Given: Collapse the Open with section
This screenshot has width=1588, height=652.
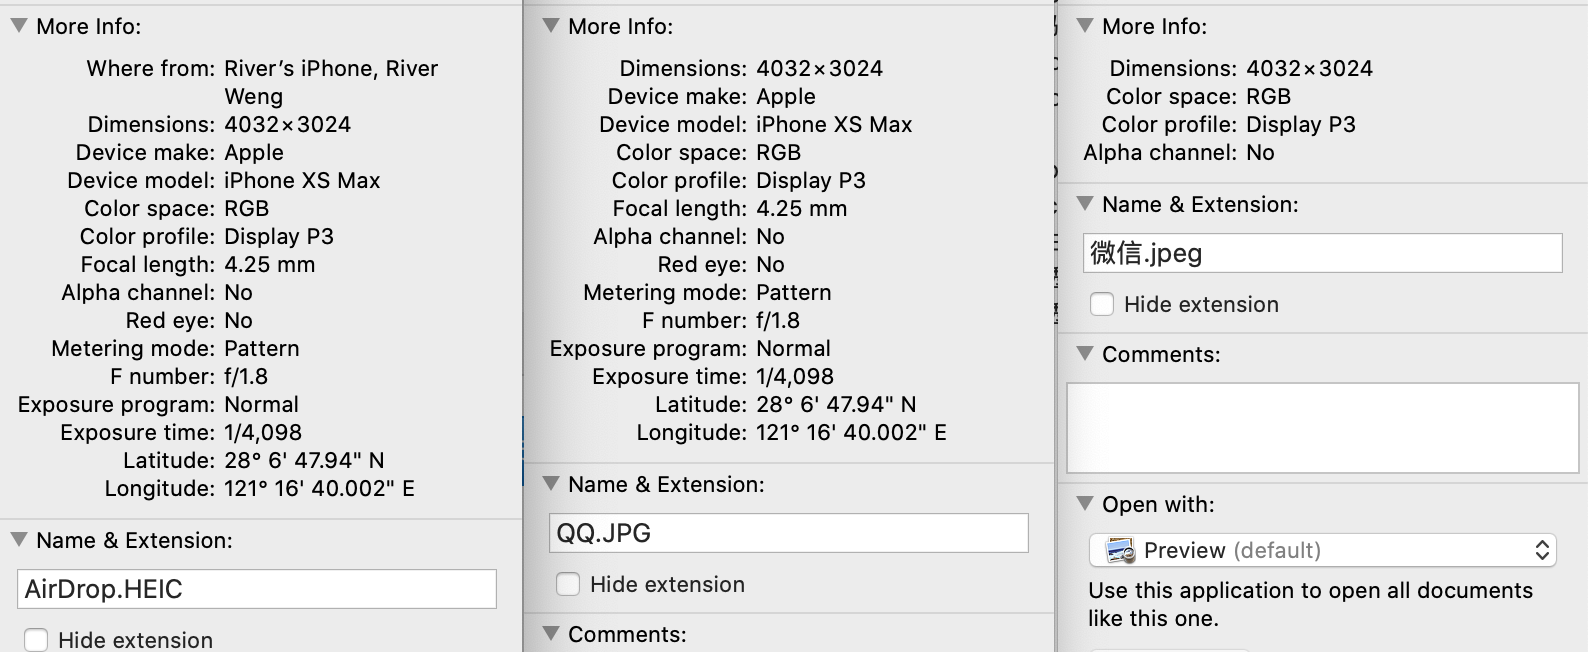Looking at the screenshot, I should pyautogui.click(x=1084, y=504).
